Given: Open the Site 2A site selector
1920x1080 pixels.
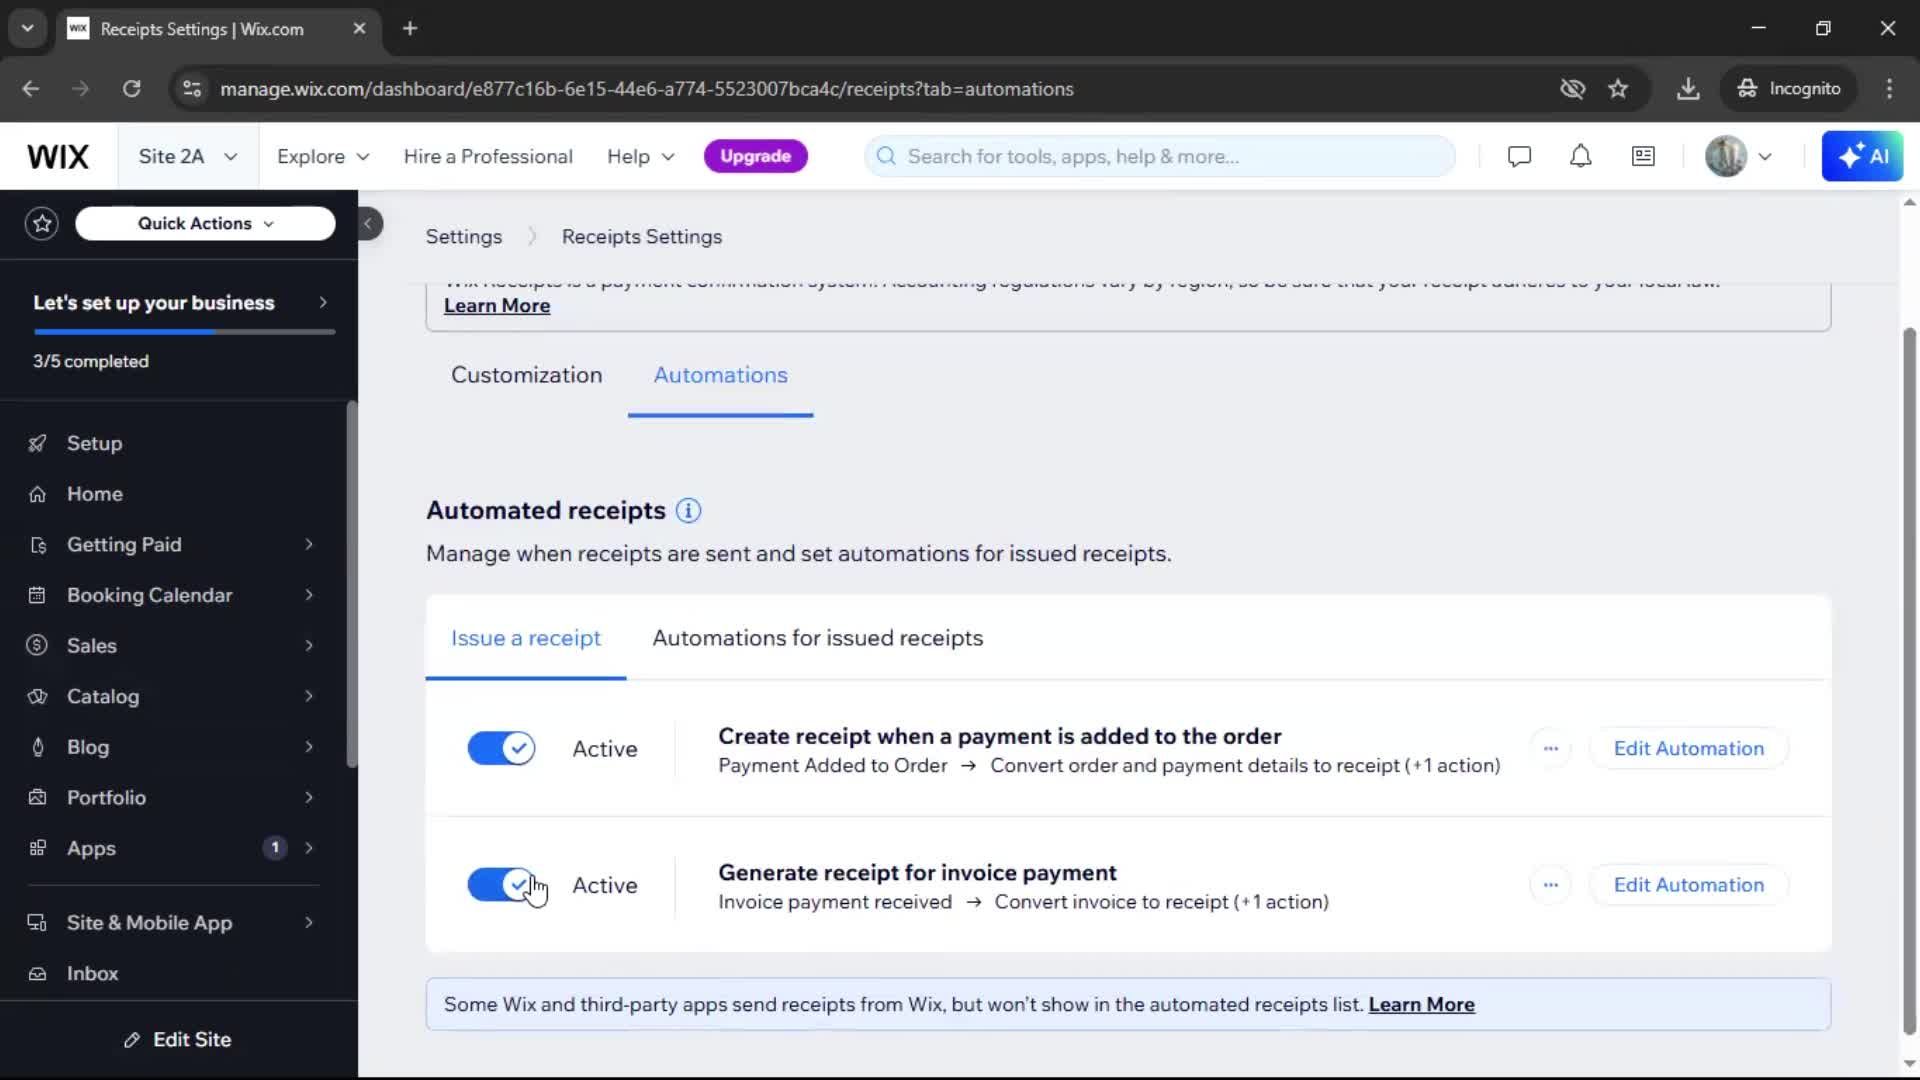Looking at the screenshot, I should 188,157.
